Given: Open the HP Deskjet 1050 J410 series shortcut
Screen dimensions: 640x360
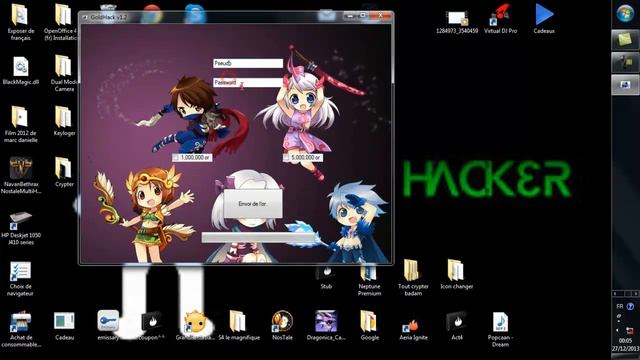Looking at the screenshot, I should 20,220.
